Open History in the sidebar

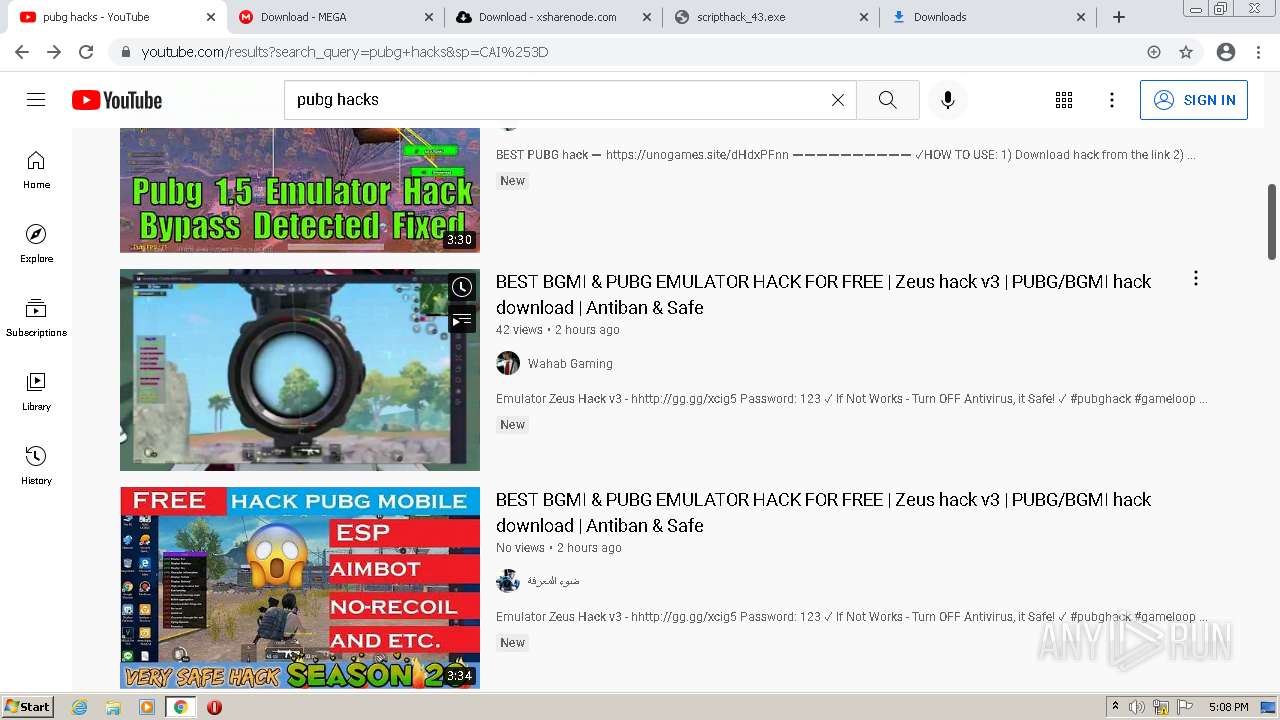click(36, 466)
